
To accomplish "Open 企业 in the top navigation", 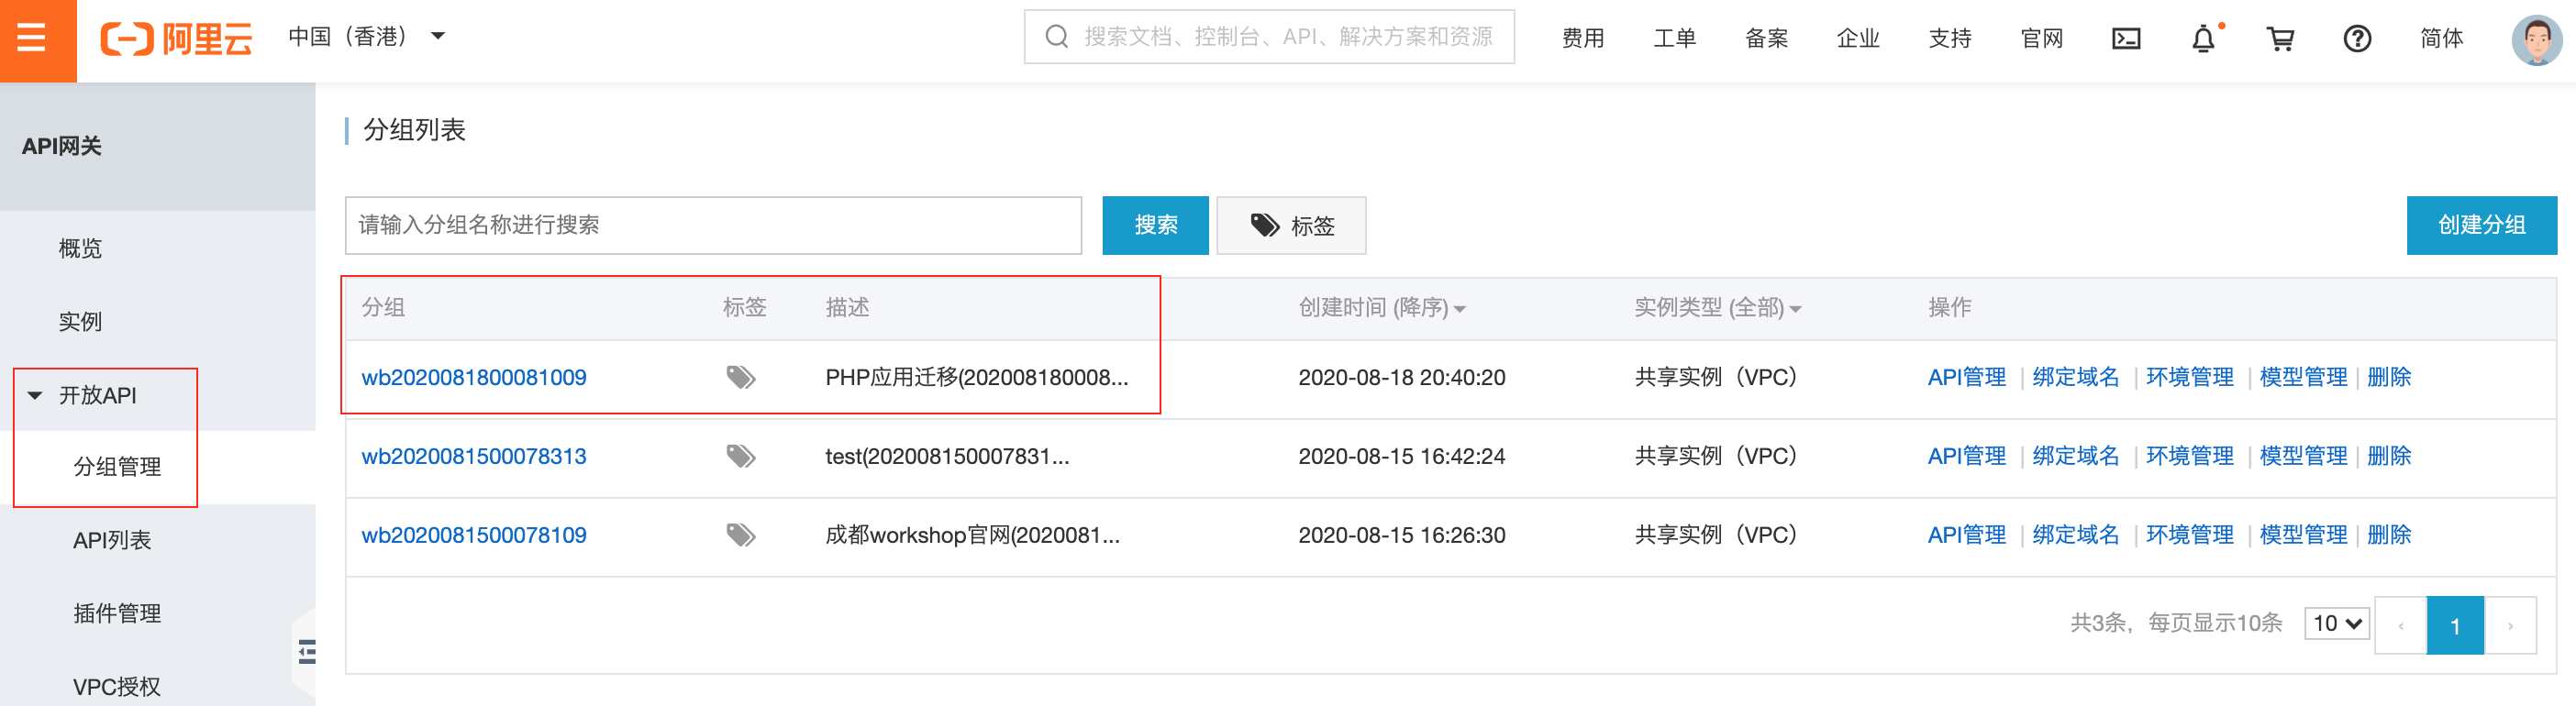I will [1858, 38].
